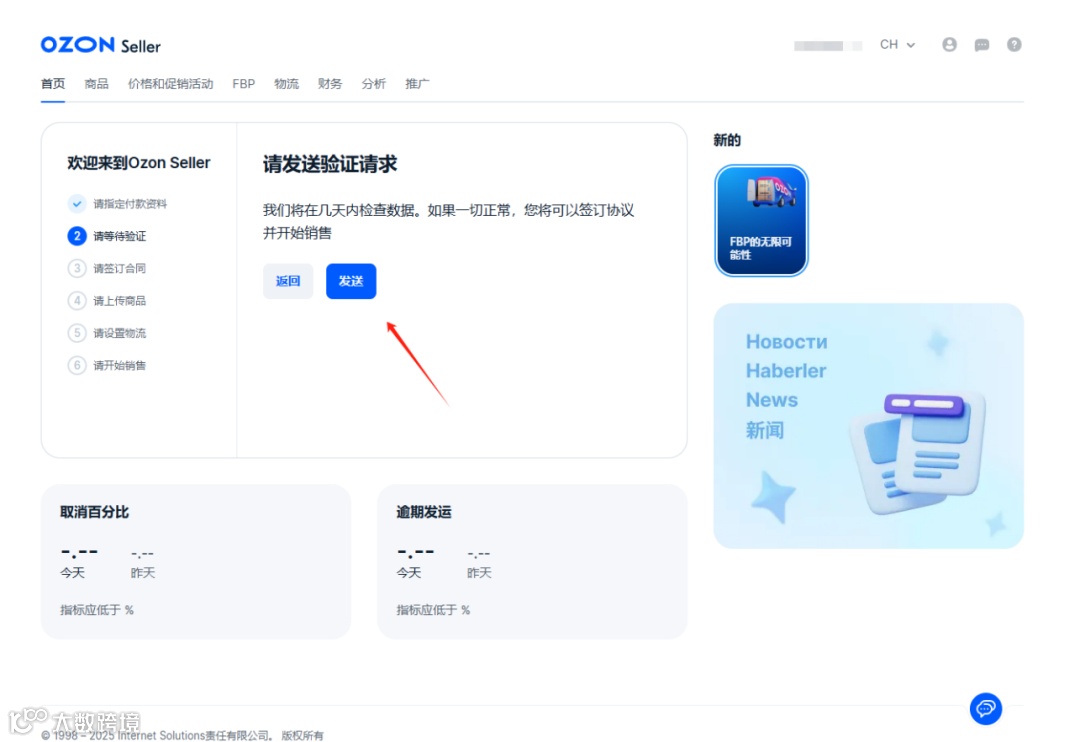This screenshot has width=1080, height=742.
Task: Click the OZON Seller logo
Action: (x=101, y=45)
